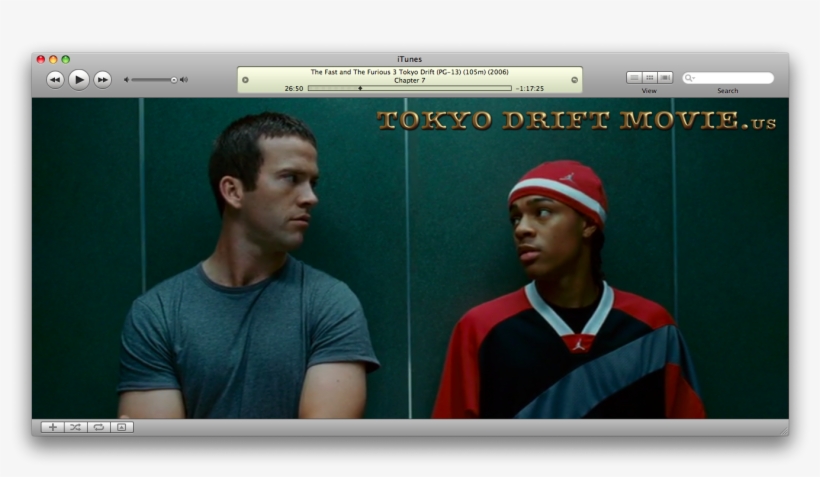
Task: Click the fast-forward (next) button
Action: tap(102, 80)
